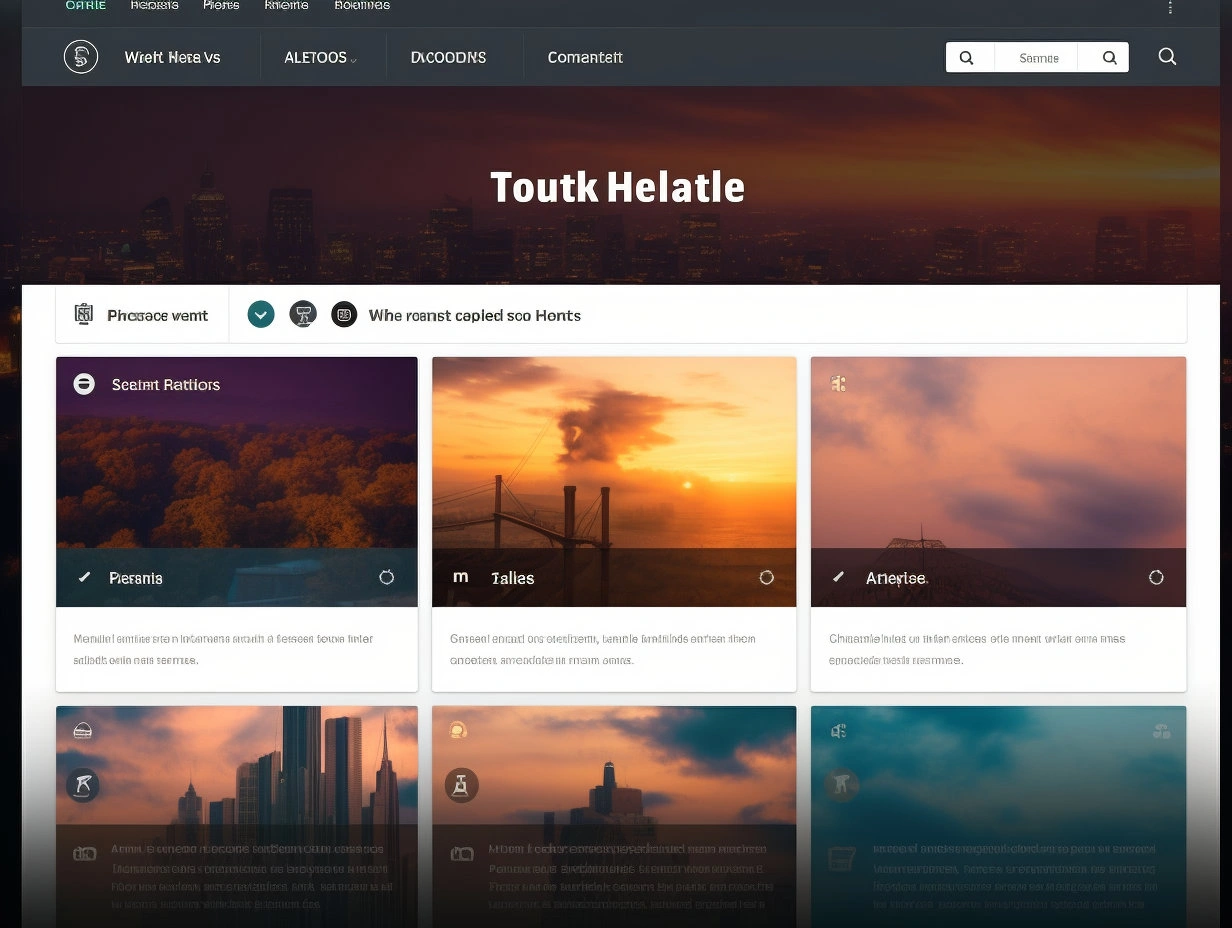The image size is (1232, 928).
Task: Click the dark circular badge icon on skyscraper card
Action: pos(82,785)
